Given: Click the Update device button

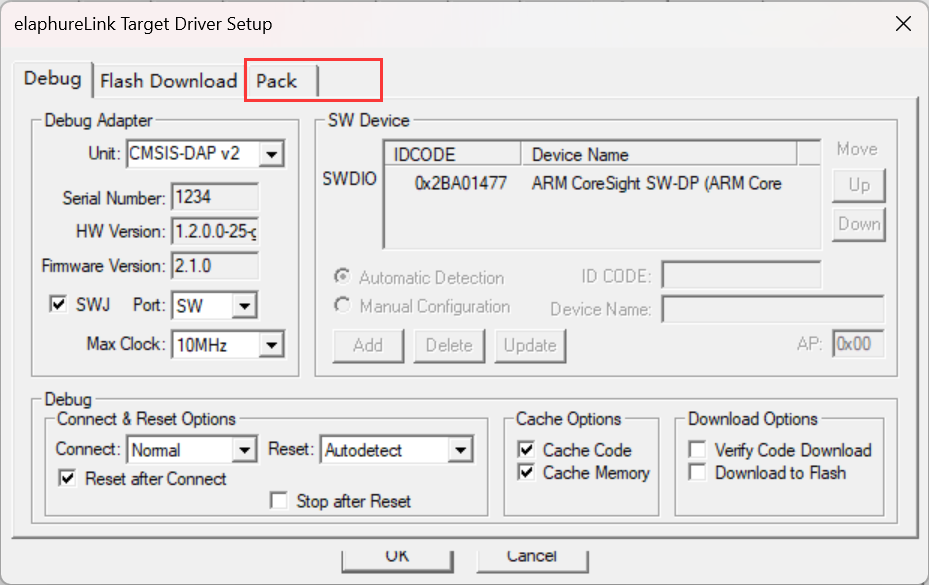Looking at the screenshot, I should point(530,346).
